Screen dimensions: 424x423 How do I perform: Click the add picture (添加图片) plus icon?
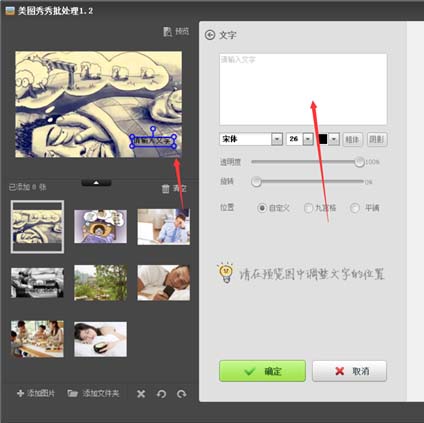pyautogui.click(x=20, y=393)
